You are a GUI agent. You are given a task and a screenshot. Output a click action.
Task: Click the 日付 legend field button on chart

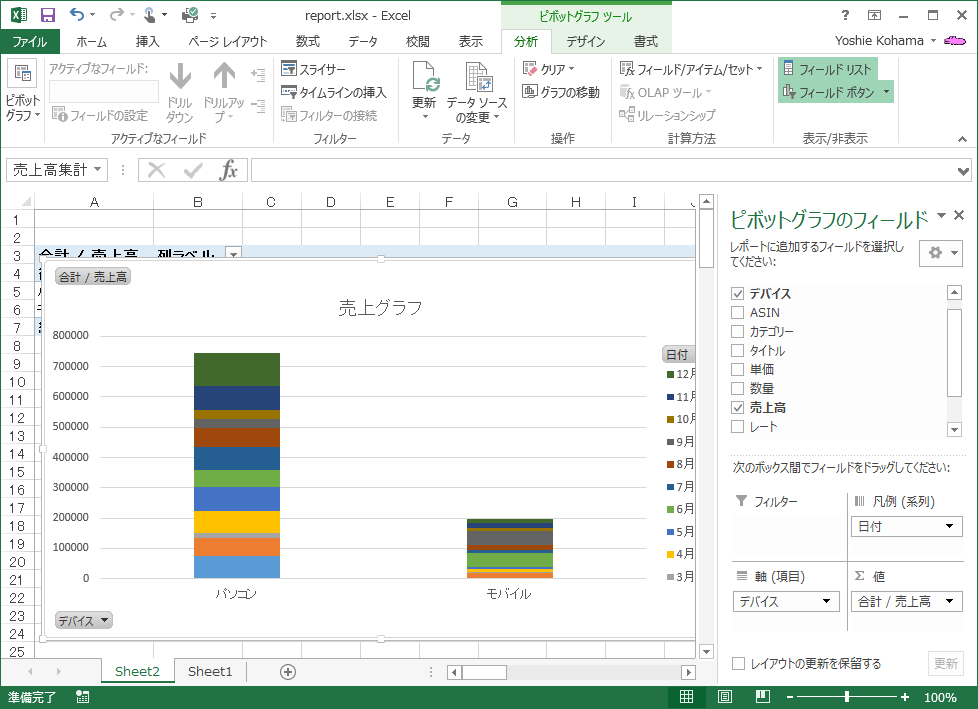[677, 354]
